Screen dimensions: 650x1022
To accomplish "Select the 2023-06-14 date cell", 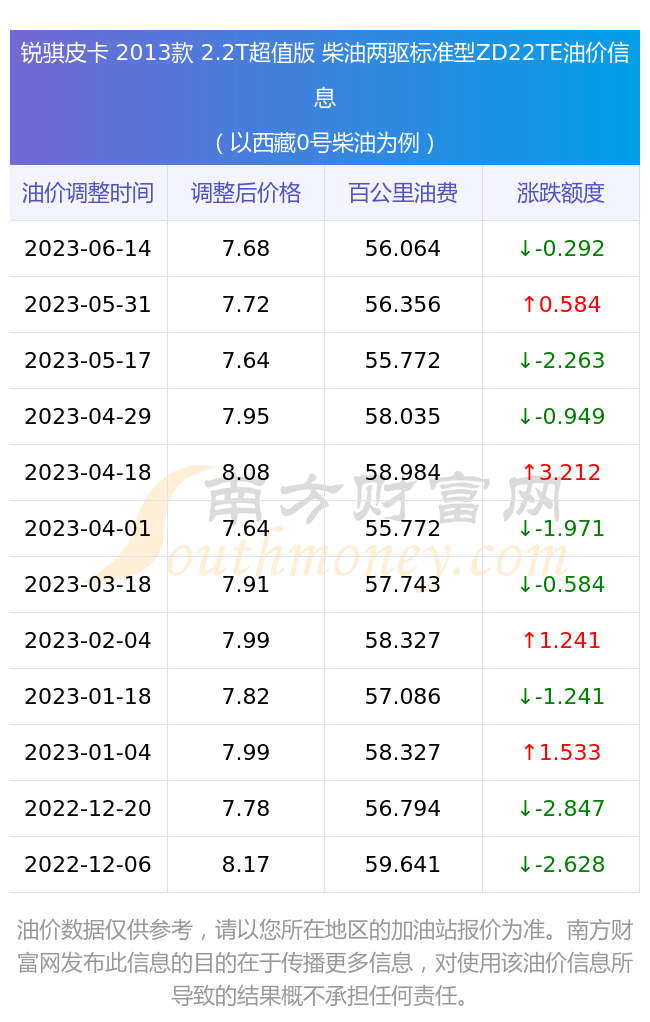I will [x=88, y=248].
